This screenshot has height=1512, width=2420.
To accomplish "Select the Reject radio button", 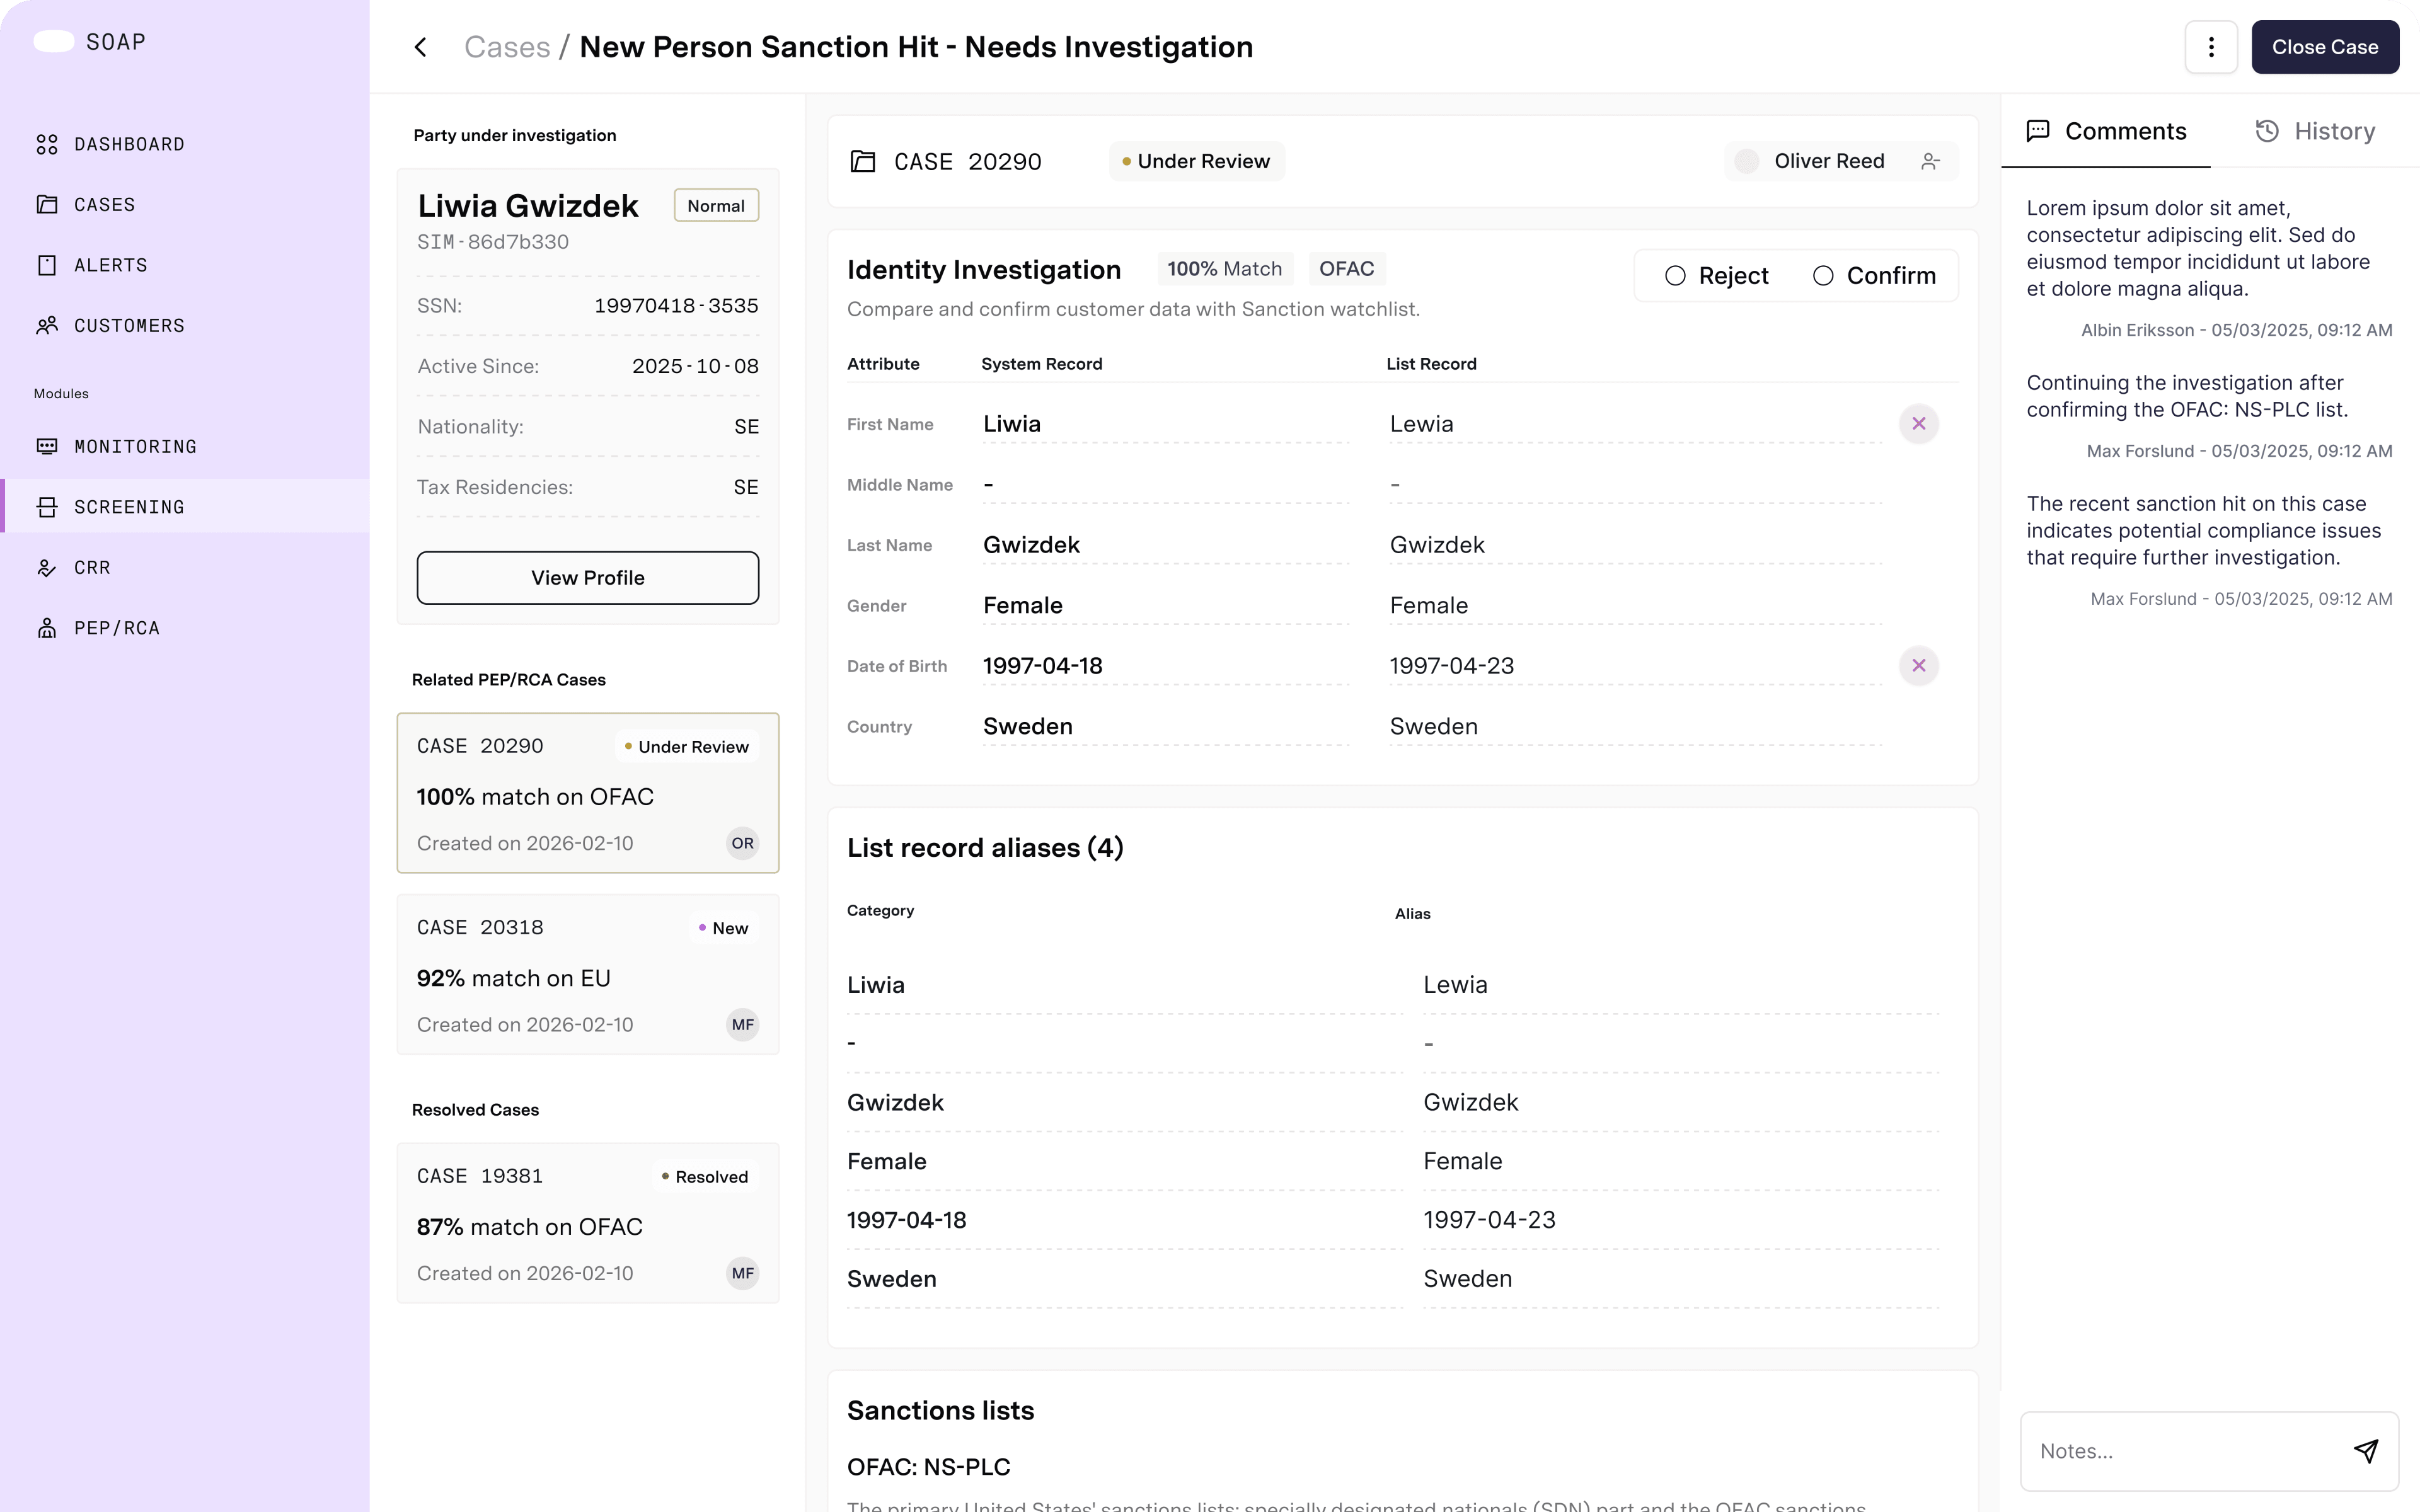I will coord(1676,276).
